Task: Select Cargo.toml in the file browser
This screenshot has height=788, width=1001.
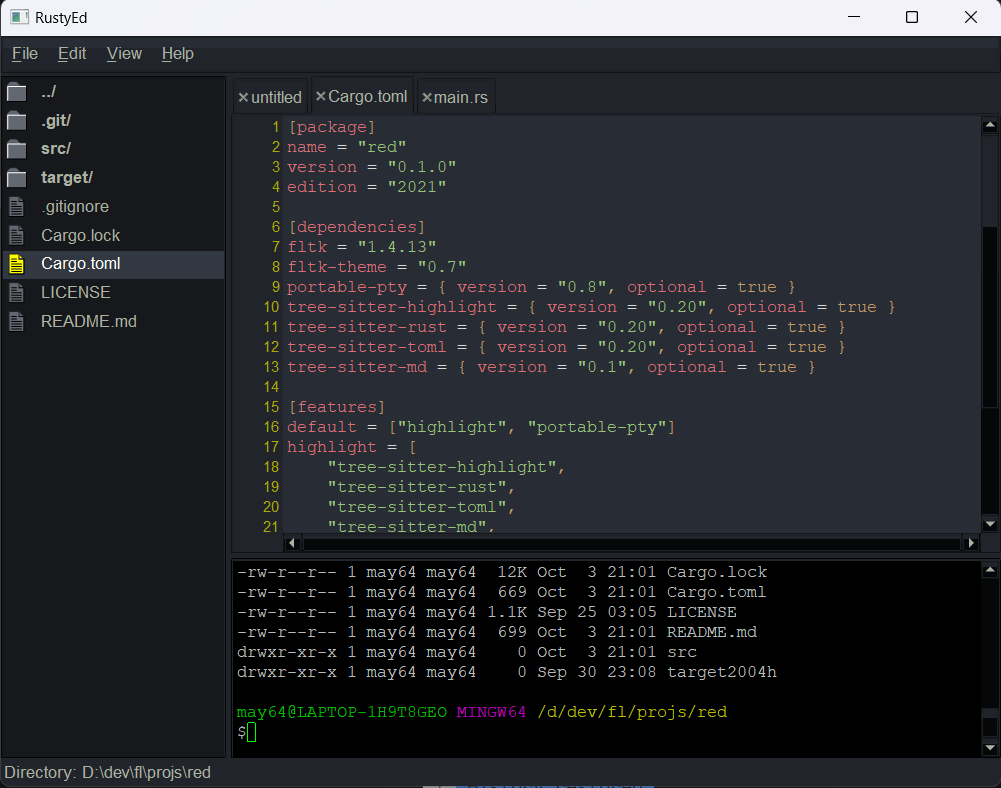Action: (x=81, y=264)
